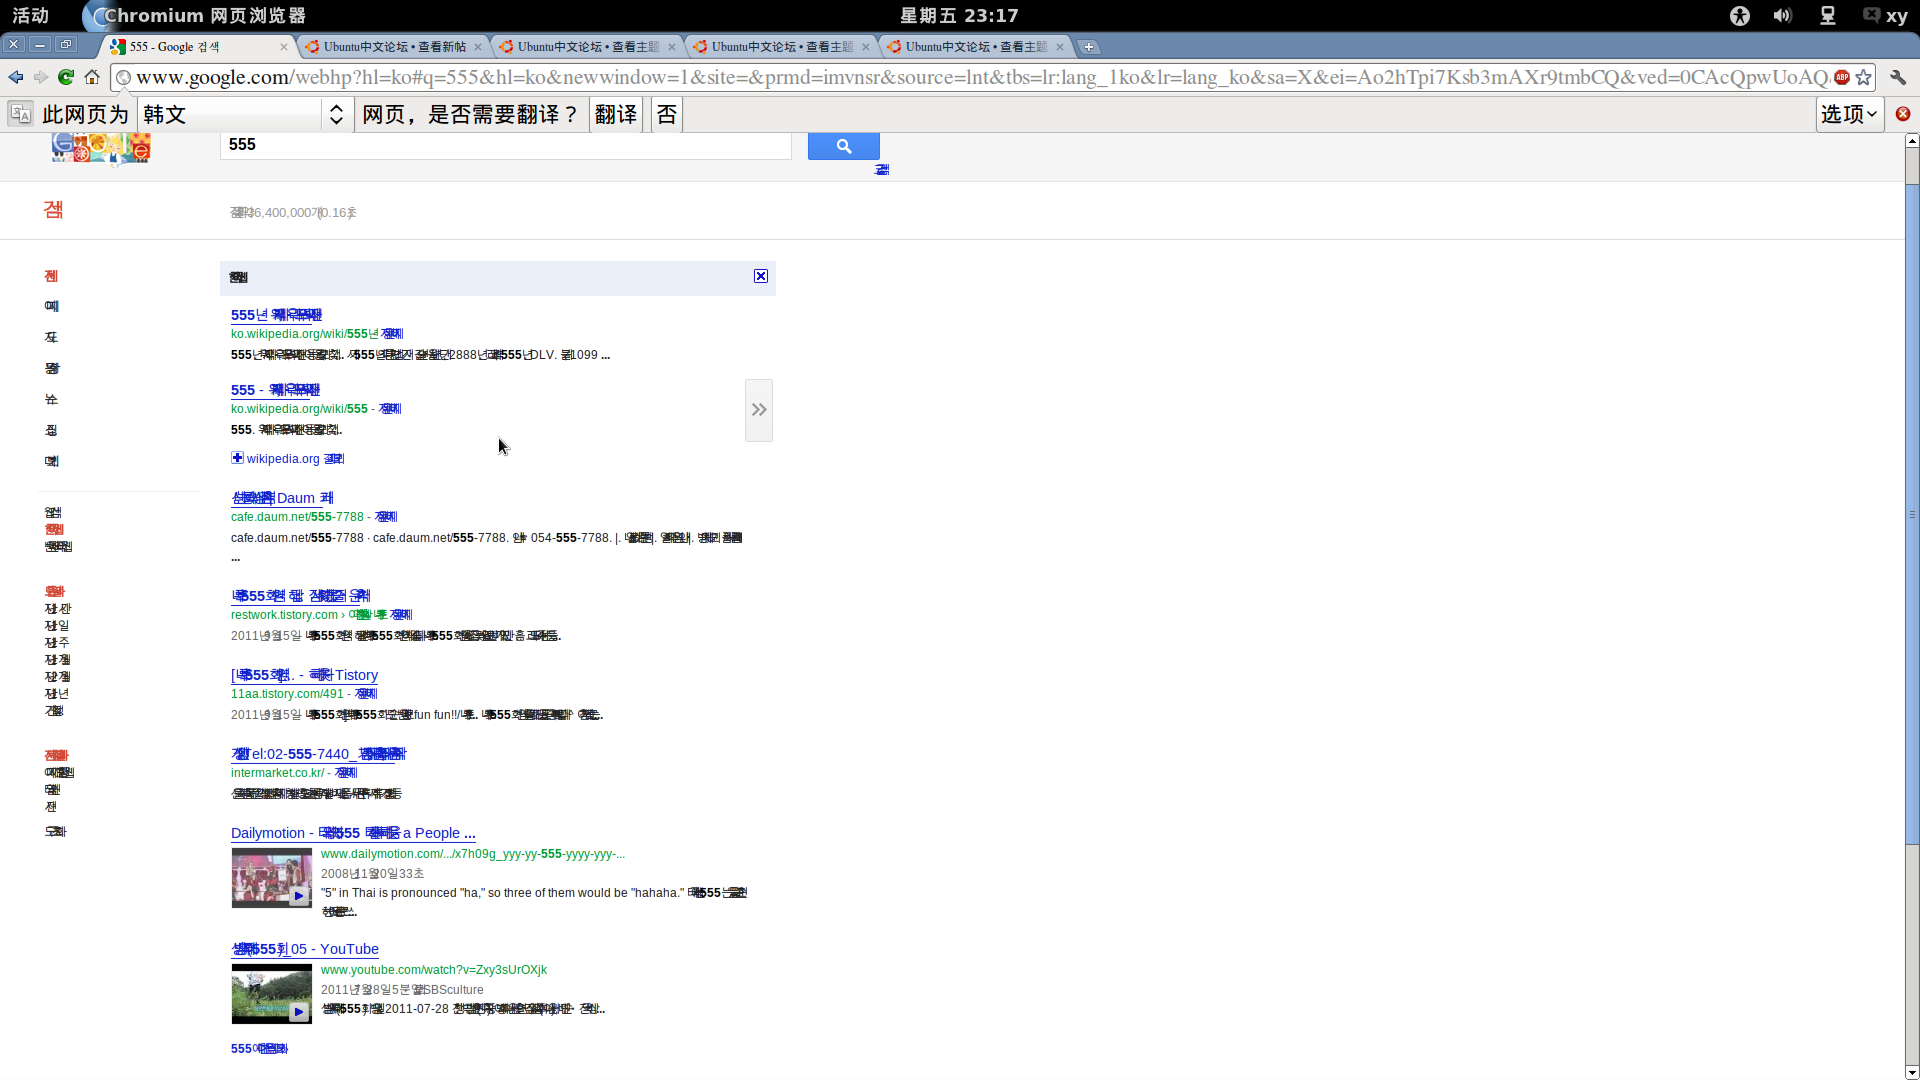Open the bottom 5550 related link
This screenshot has height=1080, width=1920.
pyautogui.click(x=259, y=1049)
